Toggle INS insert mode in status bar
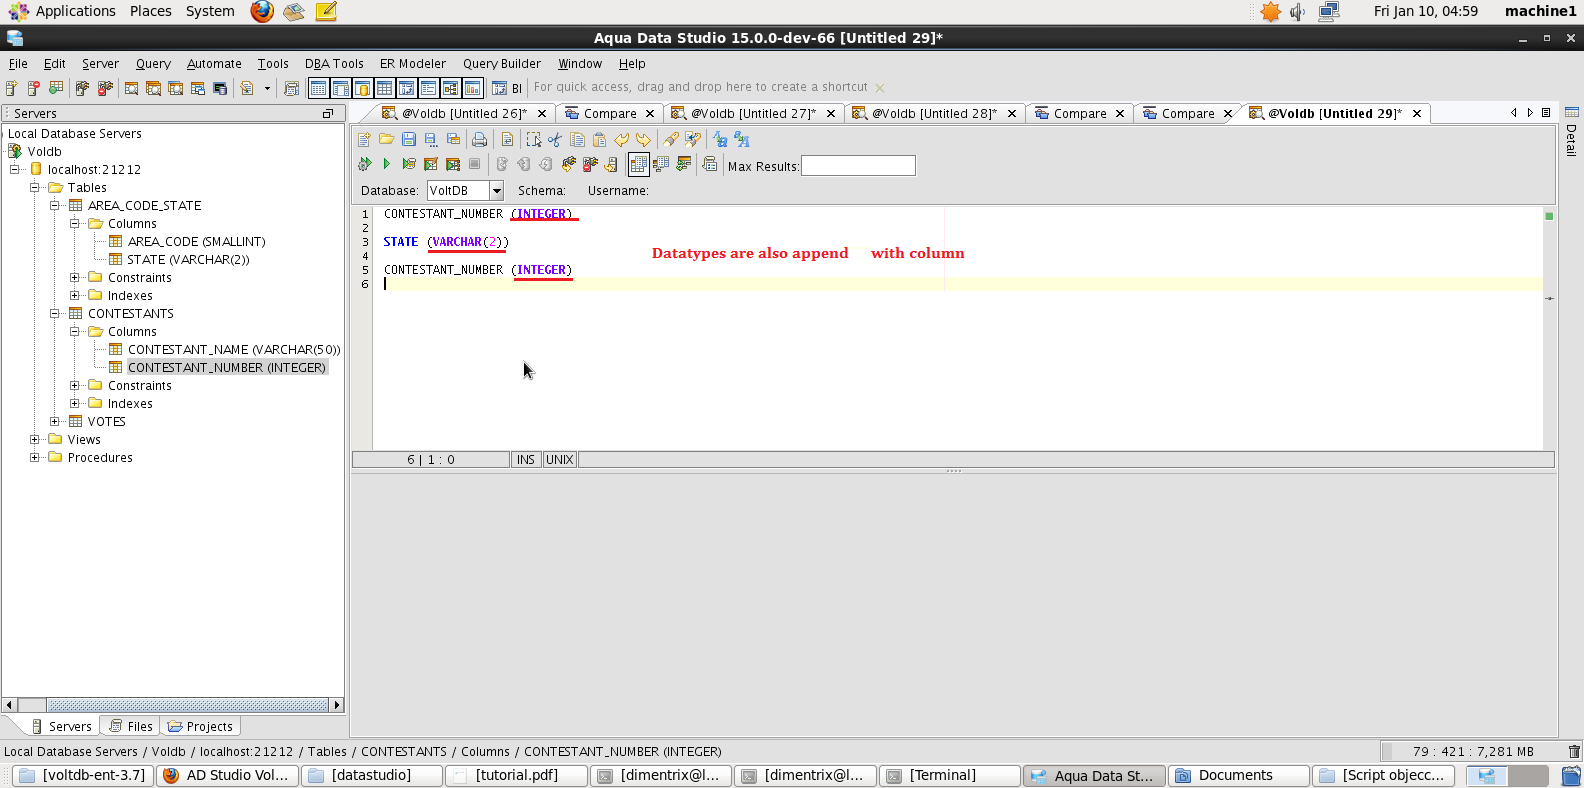1584x788 pixels. [x=526, y=460]
